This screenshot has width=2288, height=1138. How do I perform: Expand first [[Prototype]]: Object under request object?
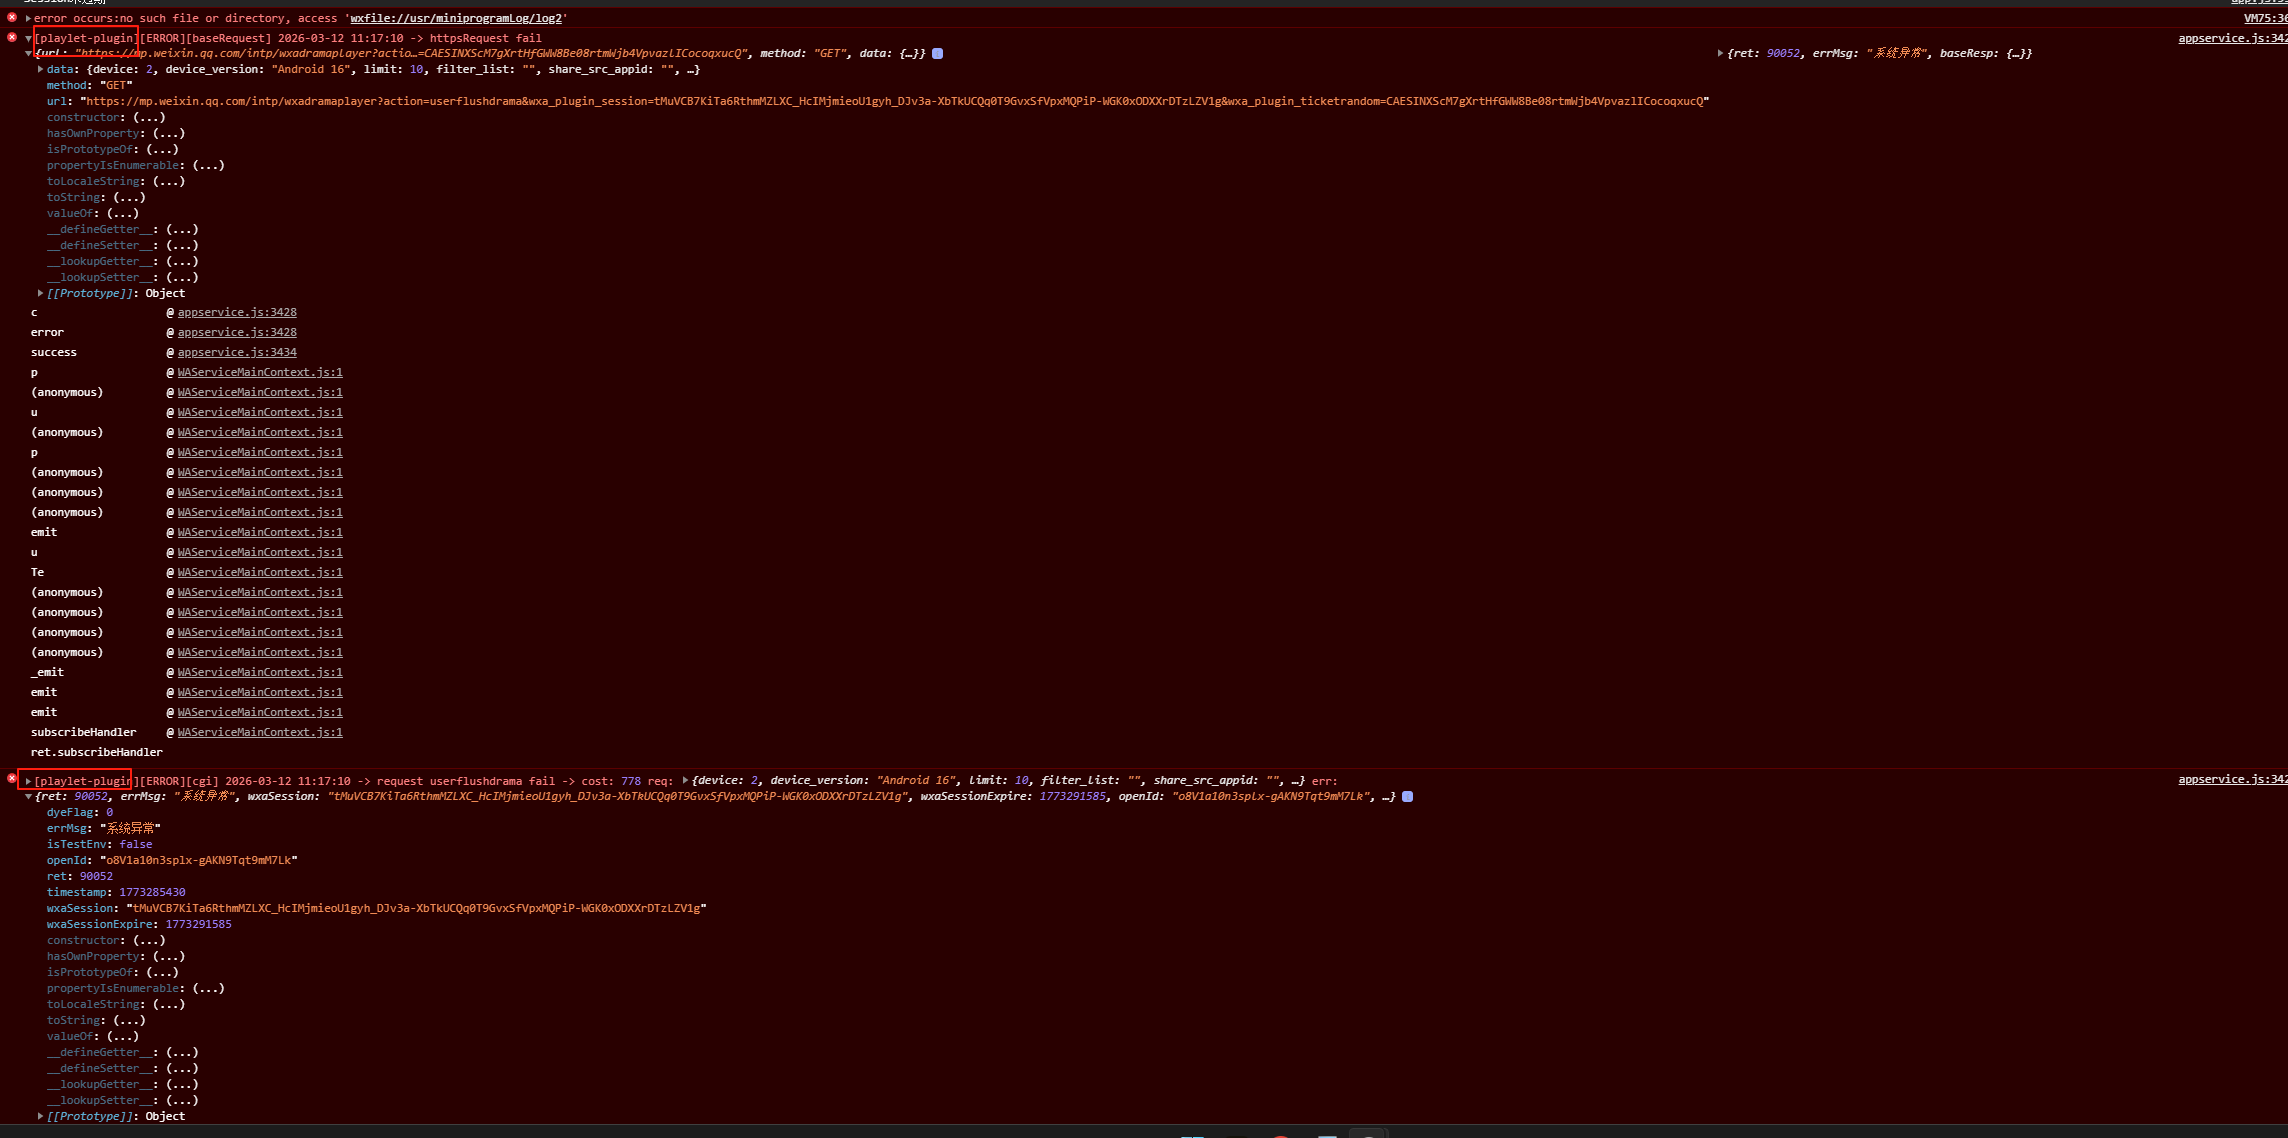pos(40,294)
